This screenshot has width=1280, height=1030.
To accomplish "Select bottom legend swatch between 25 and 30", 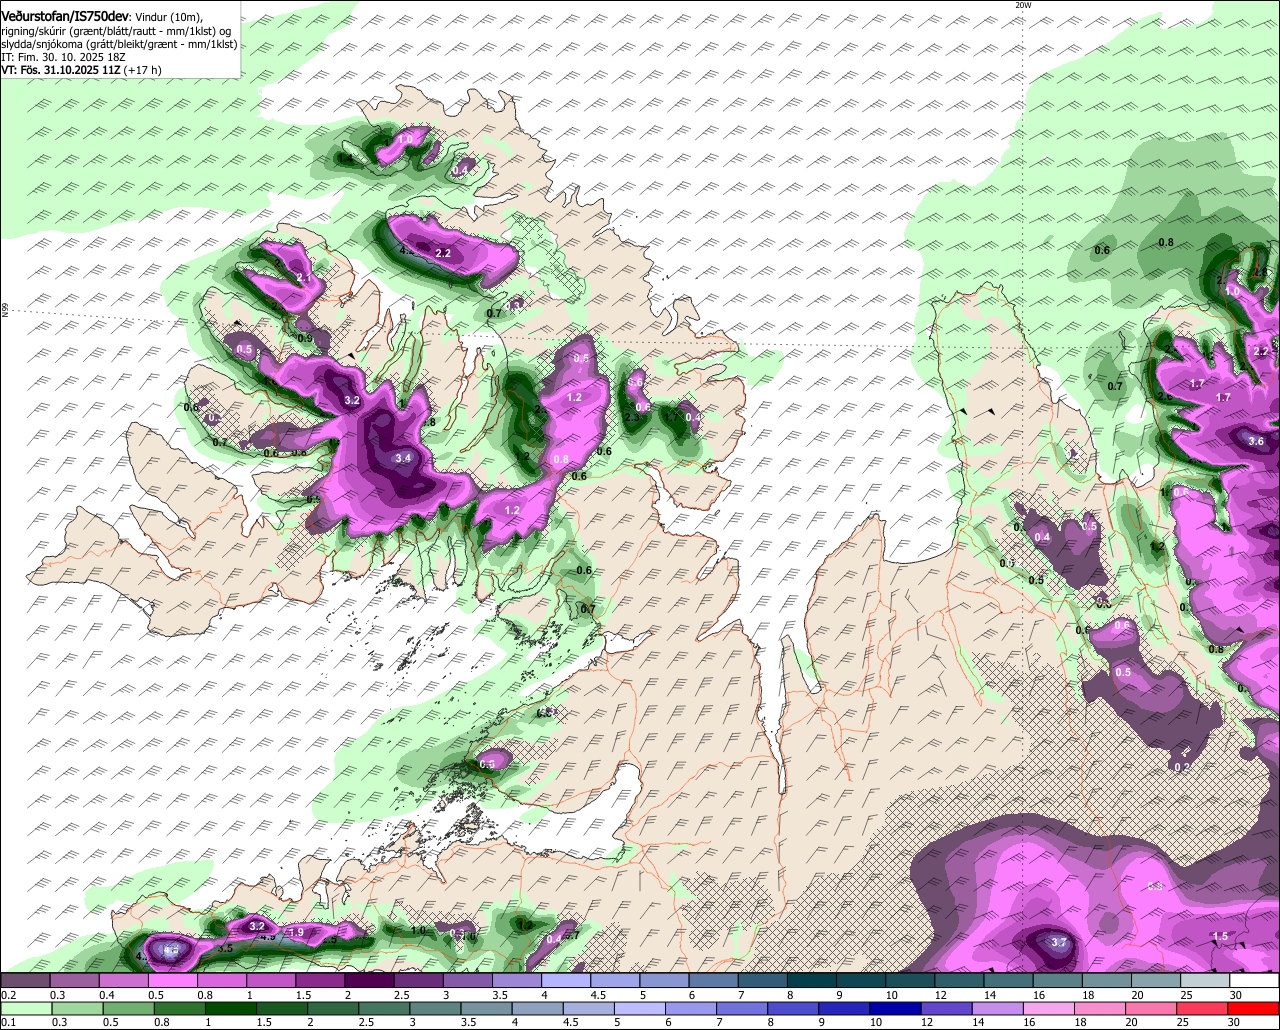I will pyautogui.click(x=1204, y=1009).
